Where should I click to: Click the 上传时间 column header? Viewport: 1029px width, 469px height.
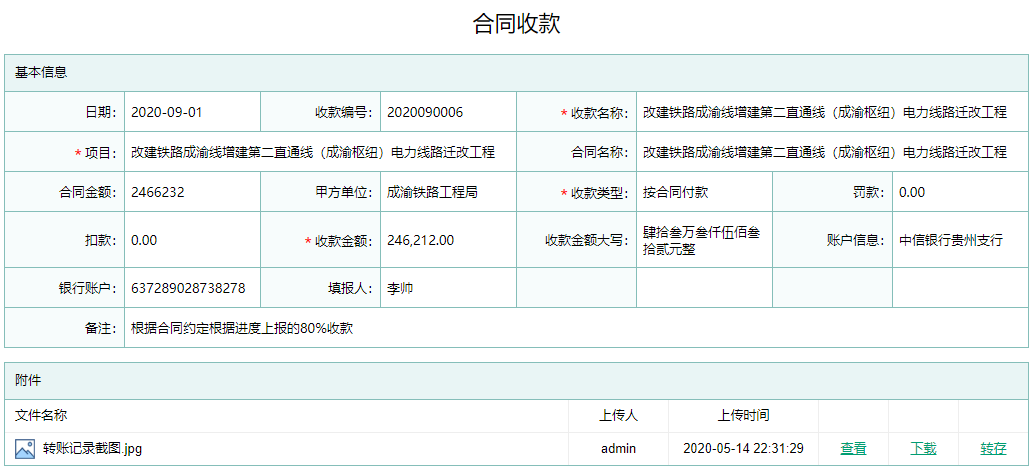tap(743, 415)
